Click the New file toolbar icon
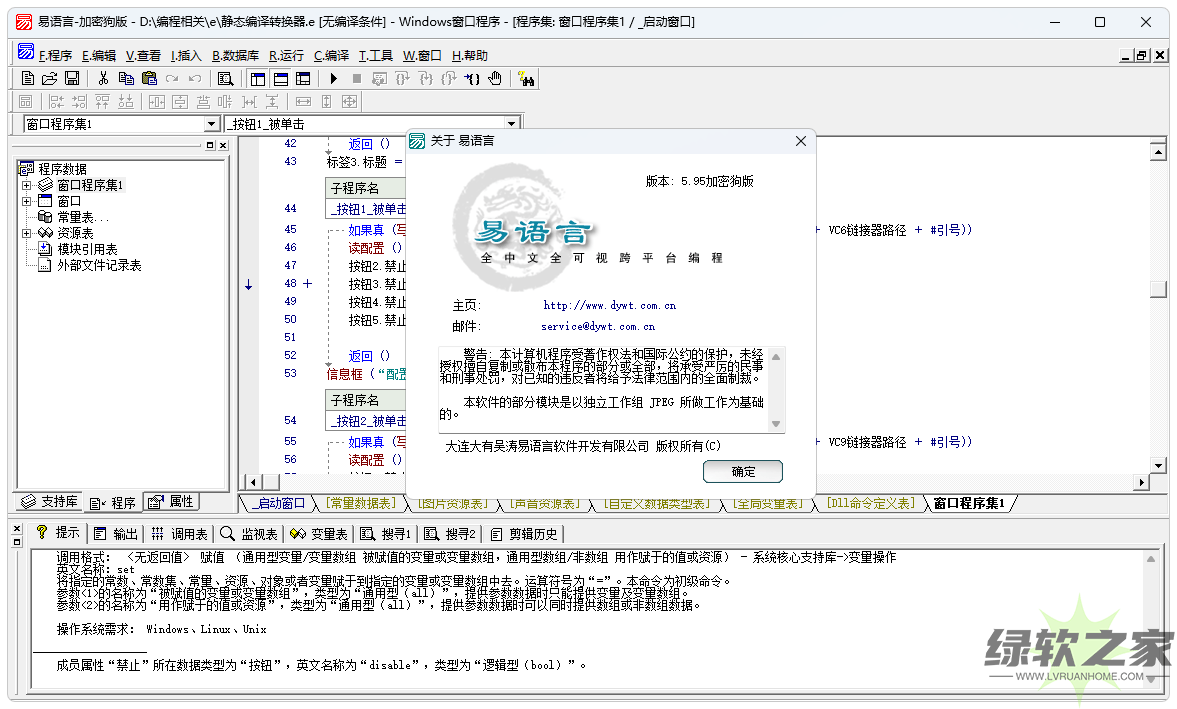Screen dimensions: 1177x709 pos(28,78)
